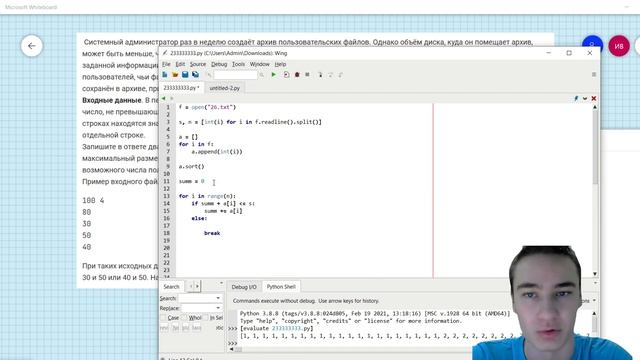
Task: Click the green back navigation arrow above editor
Action: click(x=164, y=98)
